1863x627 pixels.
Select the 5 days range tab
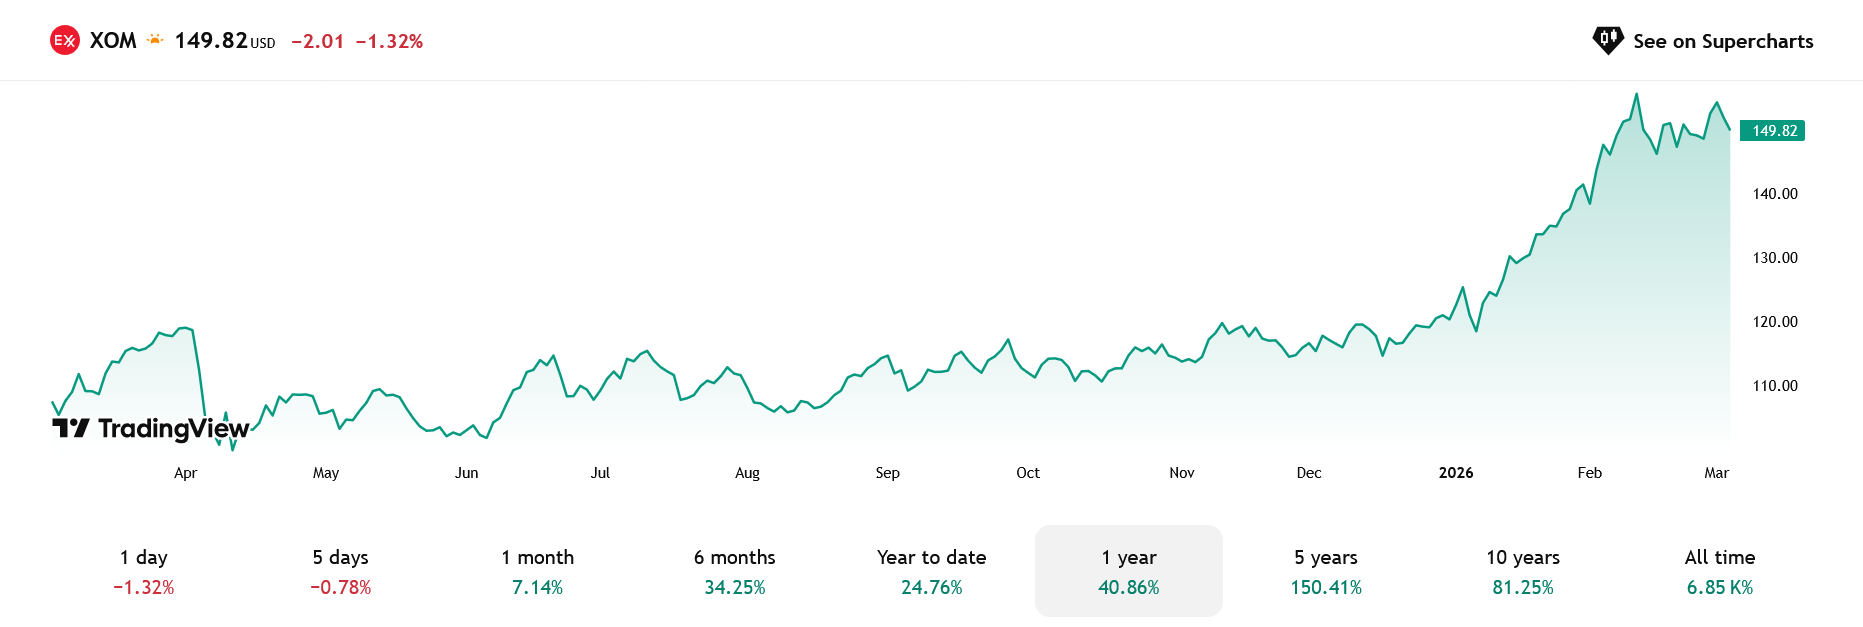[340, 571]
